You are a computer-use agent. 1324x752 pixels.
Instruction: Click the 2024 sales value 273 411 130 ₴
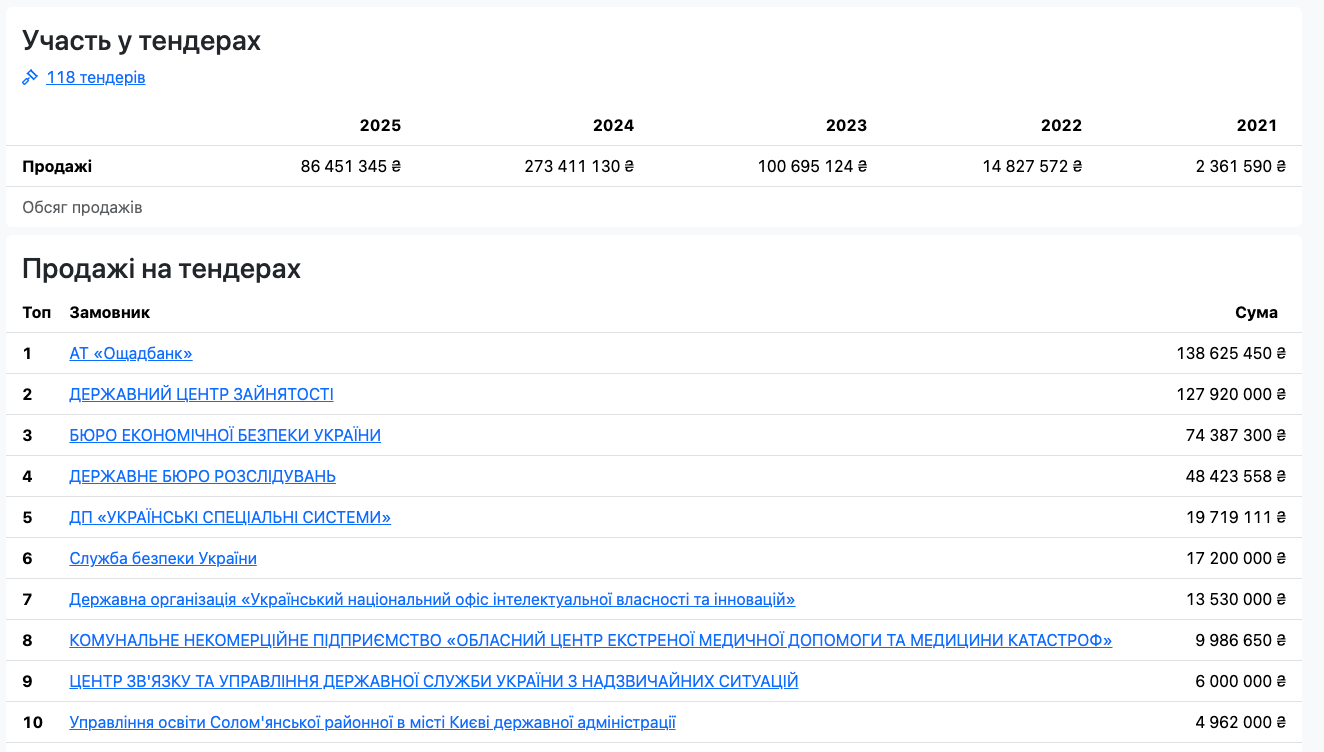[x=579, y=166]
